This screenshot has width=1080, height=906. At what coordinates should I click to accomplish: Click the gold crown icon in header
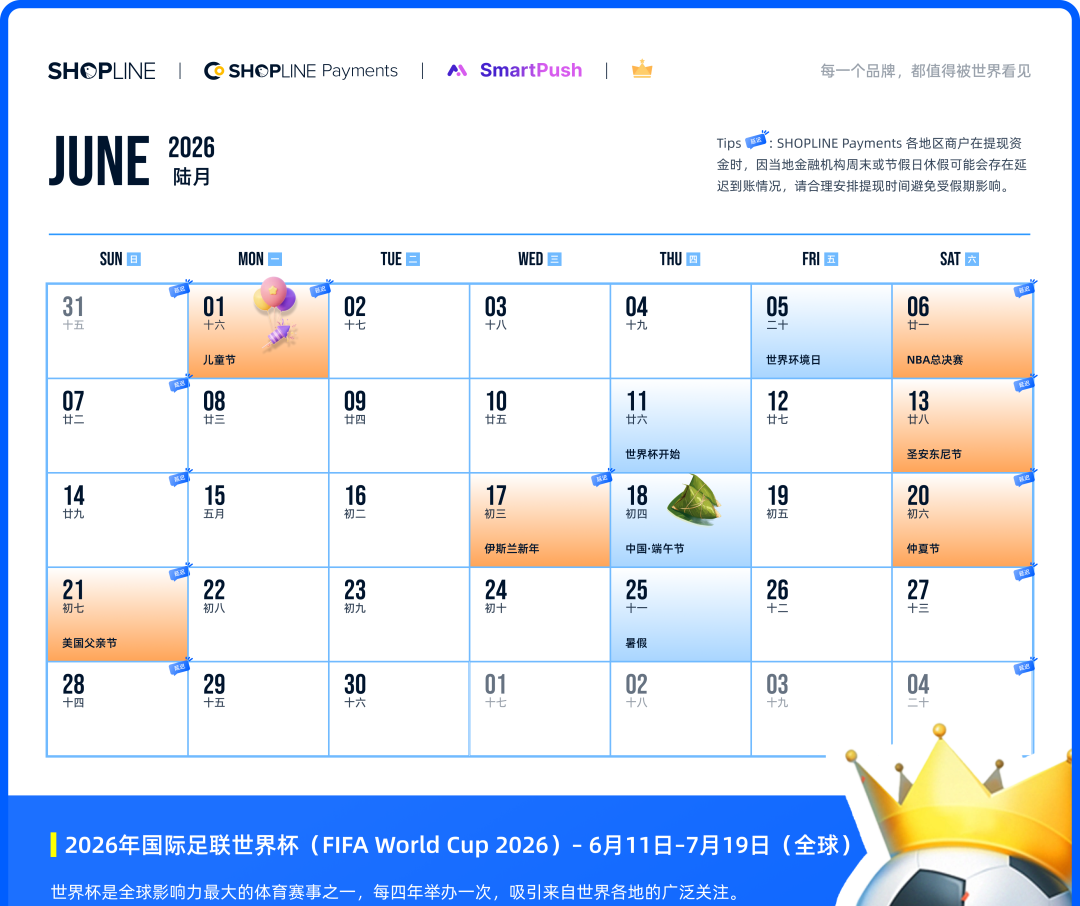[x=642, y=70]
